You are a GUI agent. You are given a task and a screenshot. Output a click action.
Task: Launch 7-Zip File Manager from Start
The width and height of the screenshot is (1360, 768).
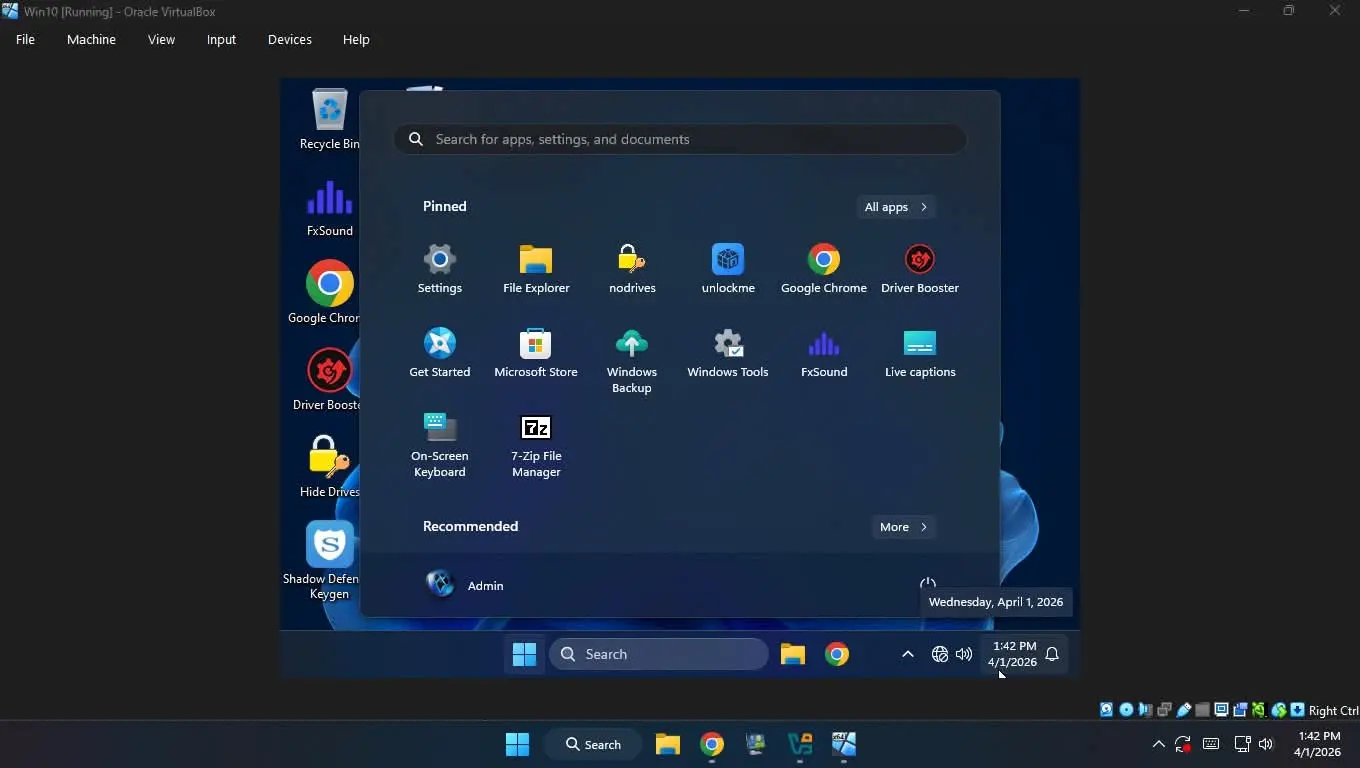tap(536, 445)
